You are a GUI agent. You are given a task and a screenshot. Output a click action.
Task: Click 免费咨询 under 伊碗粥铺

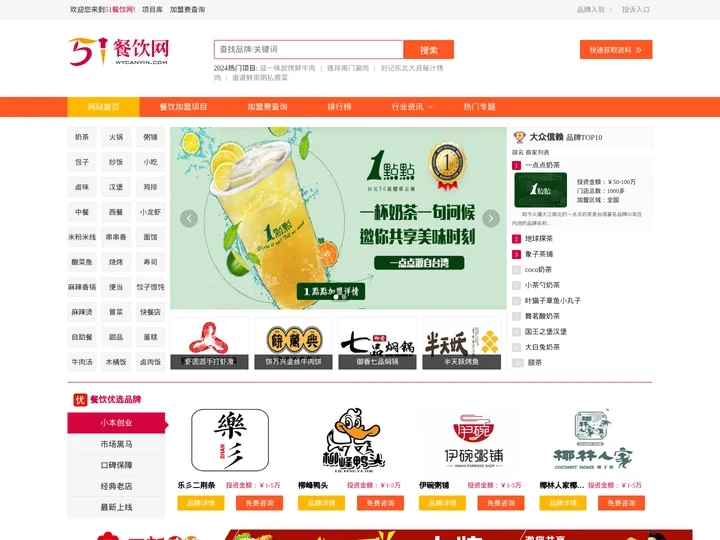pyautogui.click(x=501, y=503)
